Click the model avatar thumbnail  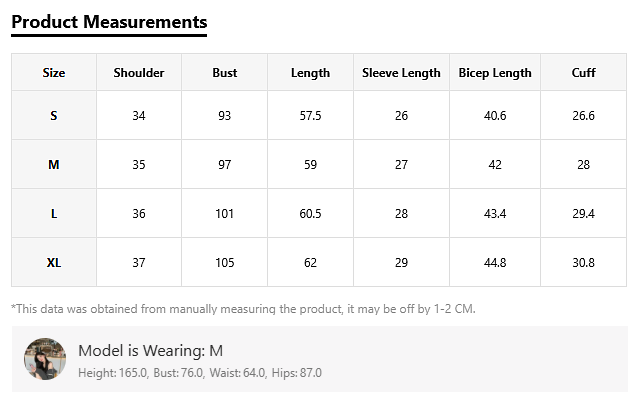tap(45, 359)
